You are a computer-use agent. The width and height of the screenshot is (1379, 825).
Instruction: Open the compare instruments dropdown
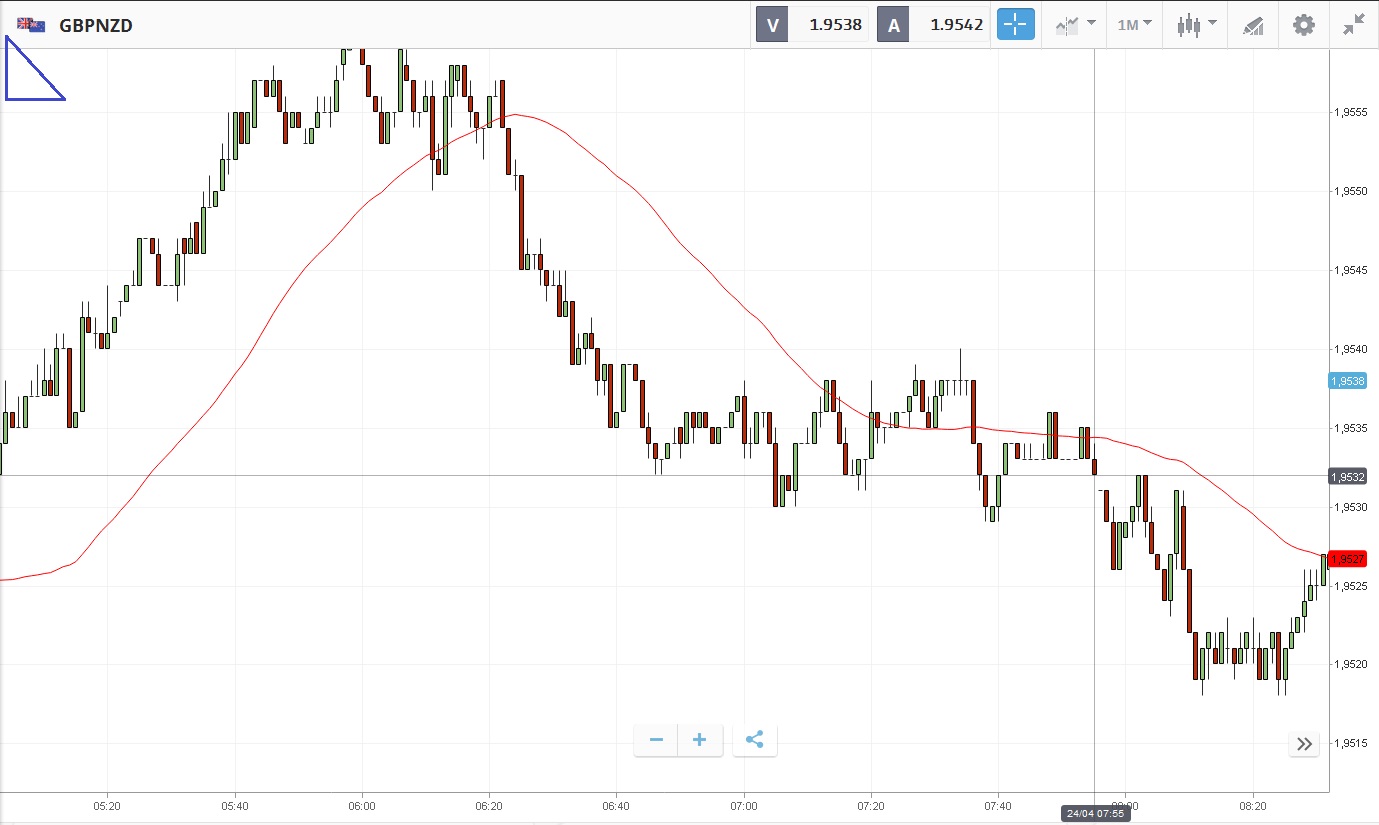(x=1075, y=25)
